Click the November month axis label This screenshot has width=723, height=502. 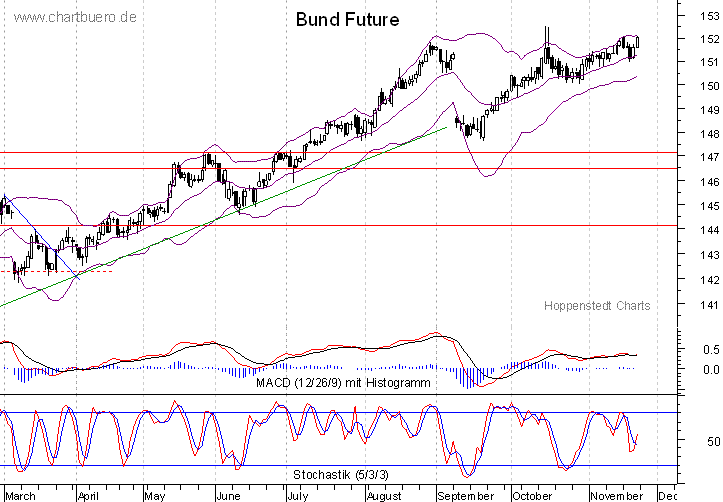coord(616,496)
